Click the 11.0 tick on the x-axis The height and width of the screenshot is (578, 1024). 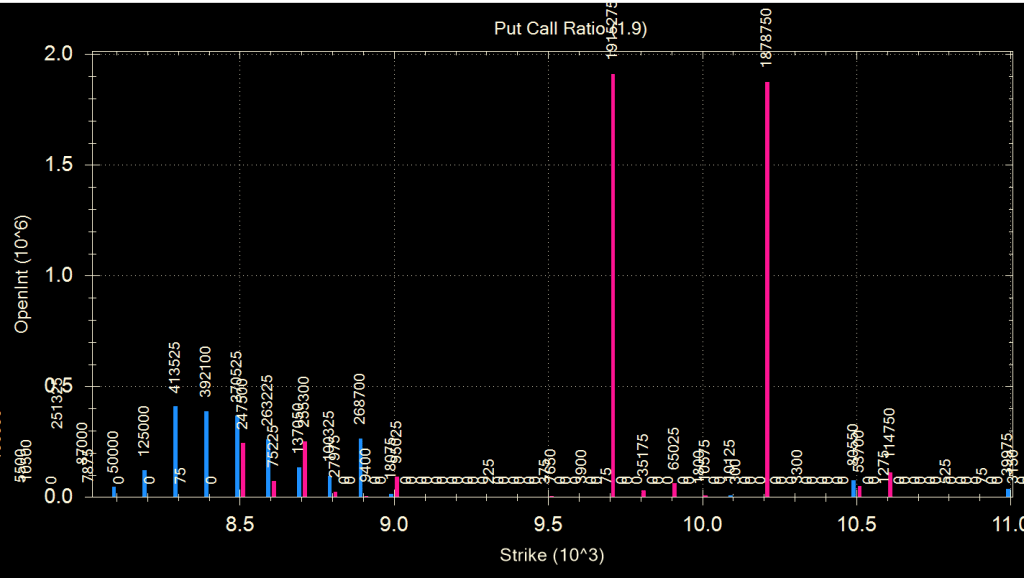tap(1008, 523)
